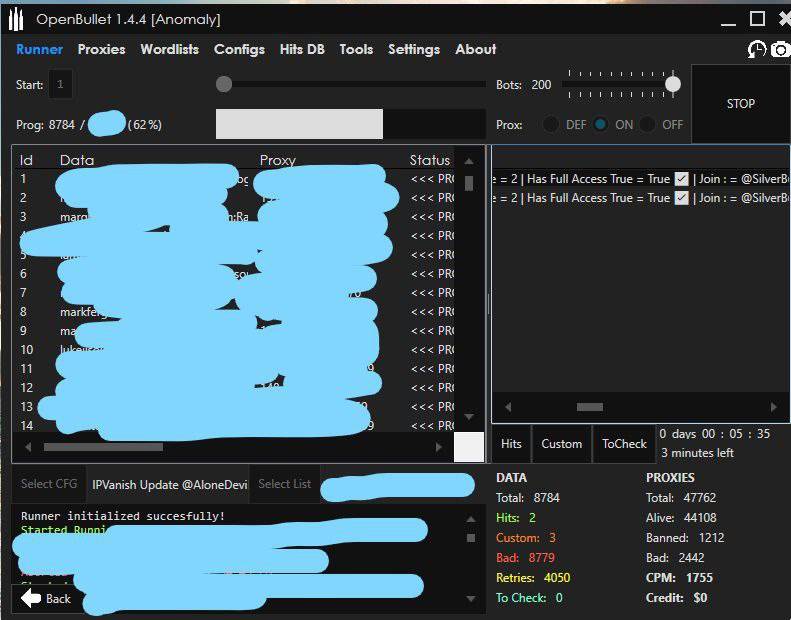
Task: Click the Back arrow icon
Action: click(31, 598)
